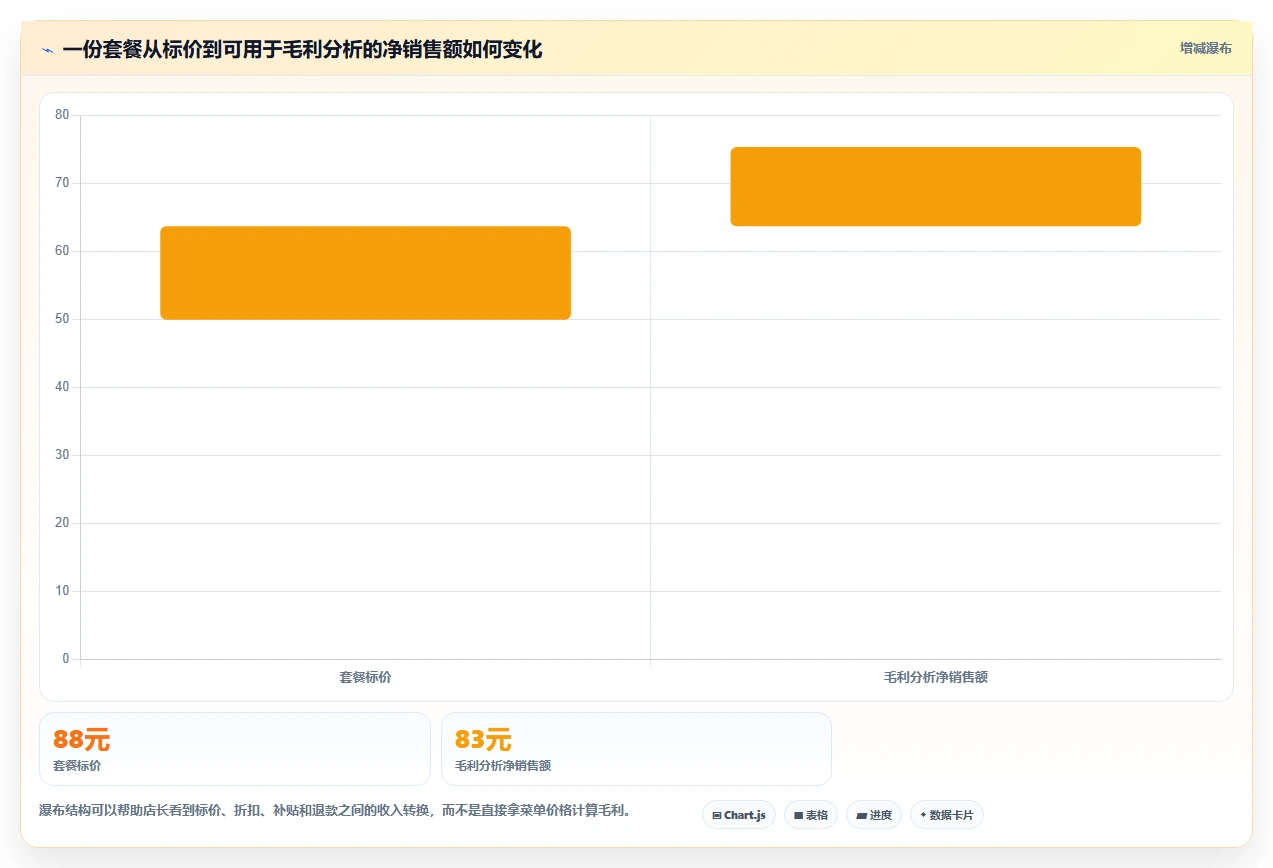The height and width of the screenshot is (868, 1273).
Task: Click the description text starting 瀑布结构可以帮助店长
Action: [x=335, y=810]
